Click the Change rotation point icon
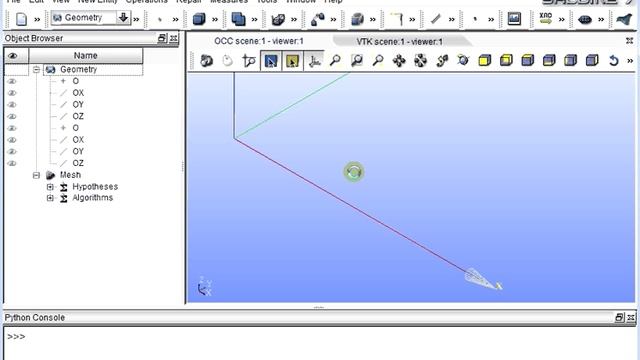This screenshot has width=640, height=360. point(442,61)
